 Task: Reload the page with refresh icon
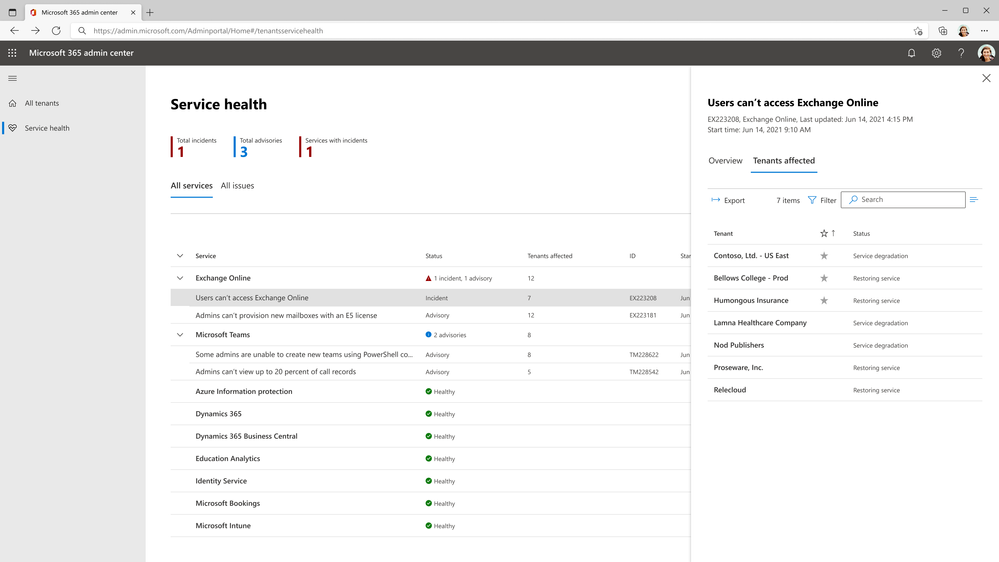(56, 31)
